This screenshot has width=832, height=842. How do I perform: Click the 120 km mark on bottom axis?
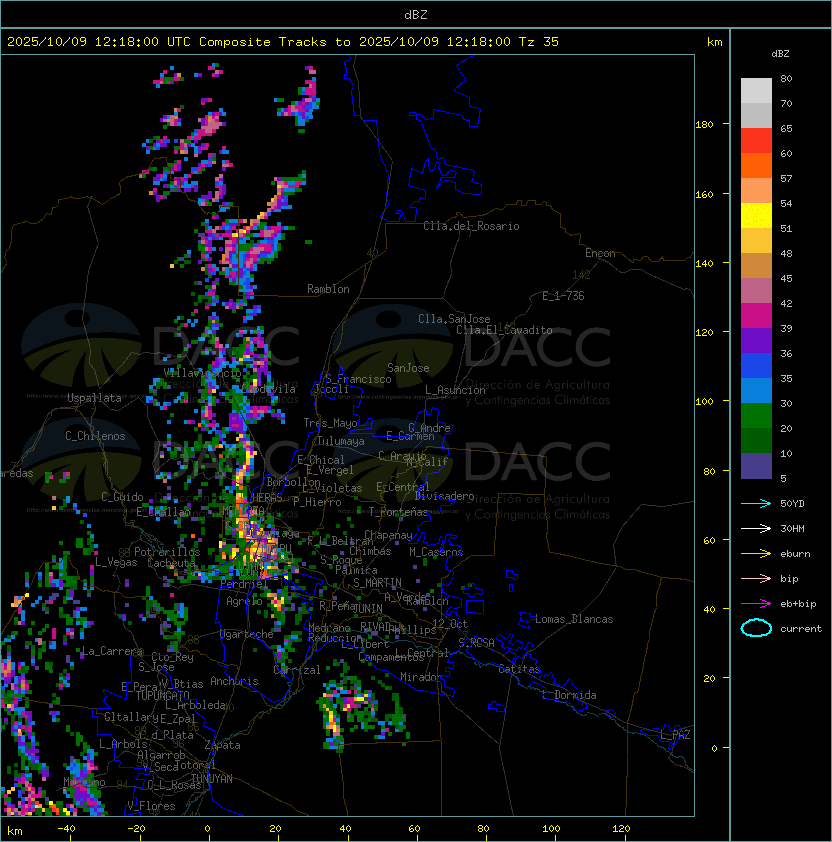pyautogui.click(x=621, y=829)
